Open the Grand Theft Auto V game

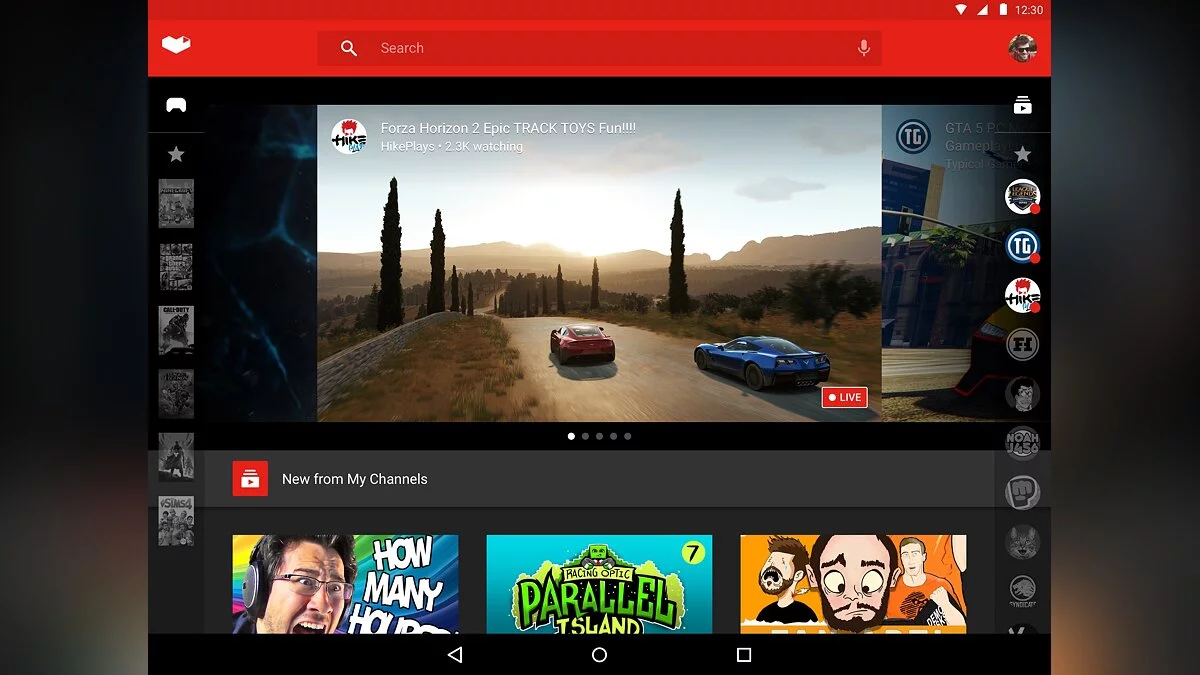[x=176, y=267]
